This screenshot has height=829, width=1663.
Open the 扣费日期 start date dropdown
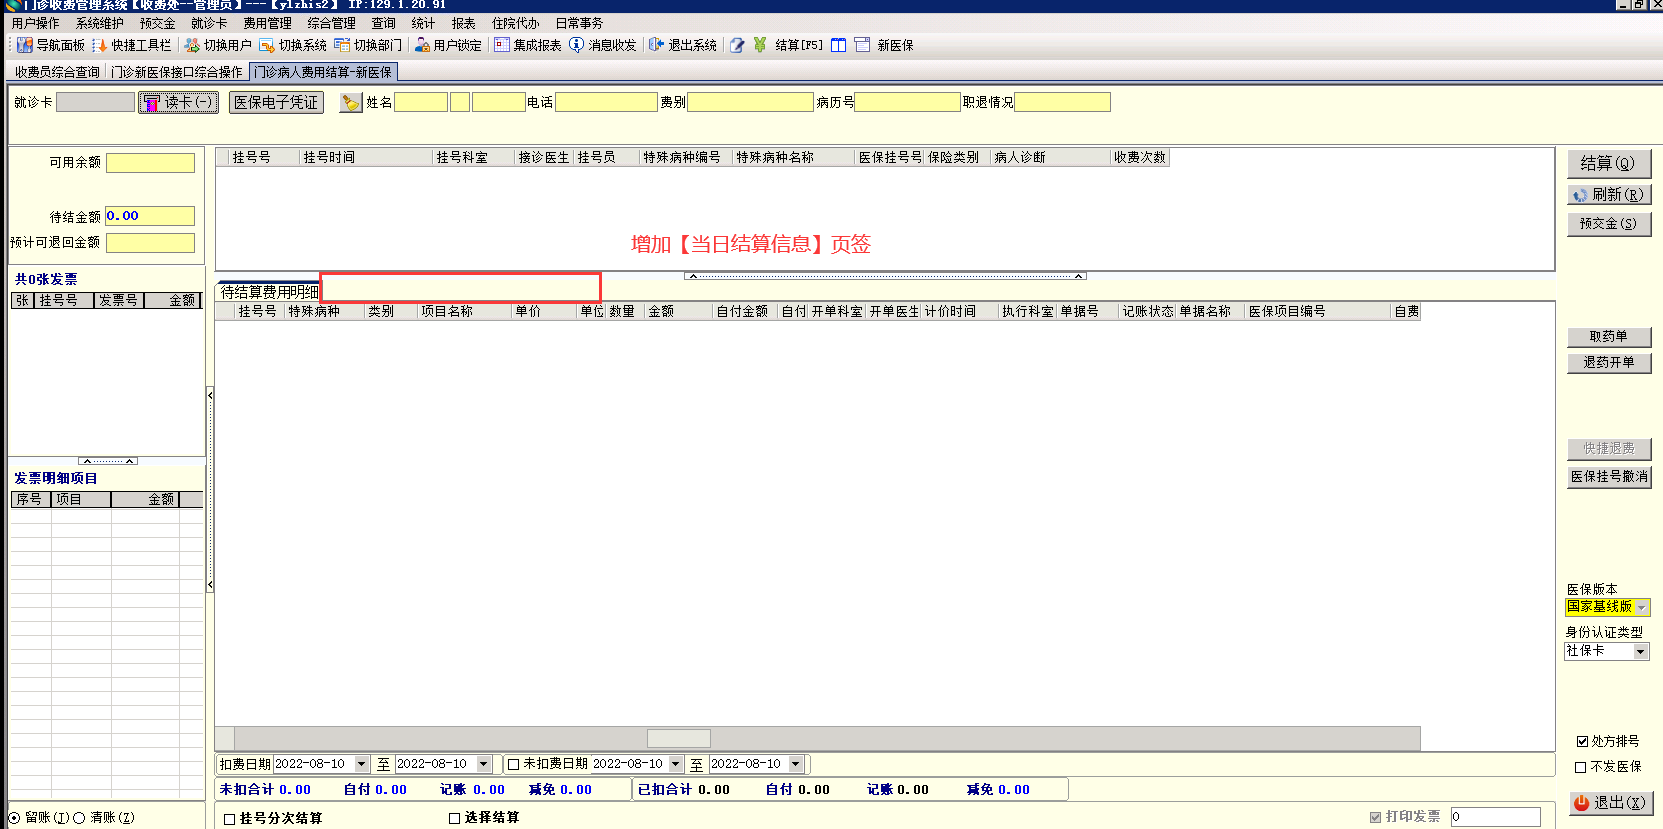coord(362,764)
